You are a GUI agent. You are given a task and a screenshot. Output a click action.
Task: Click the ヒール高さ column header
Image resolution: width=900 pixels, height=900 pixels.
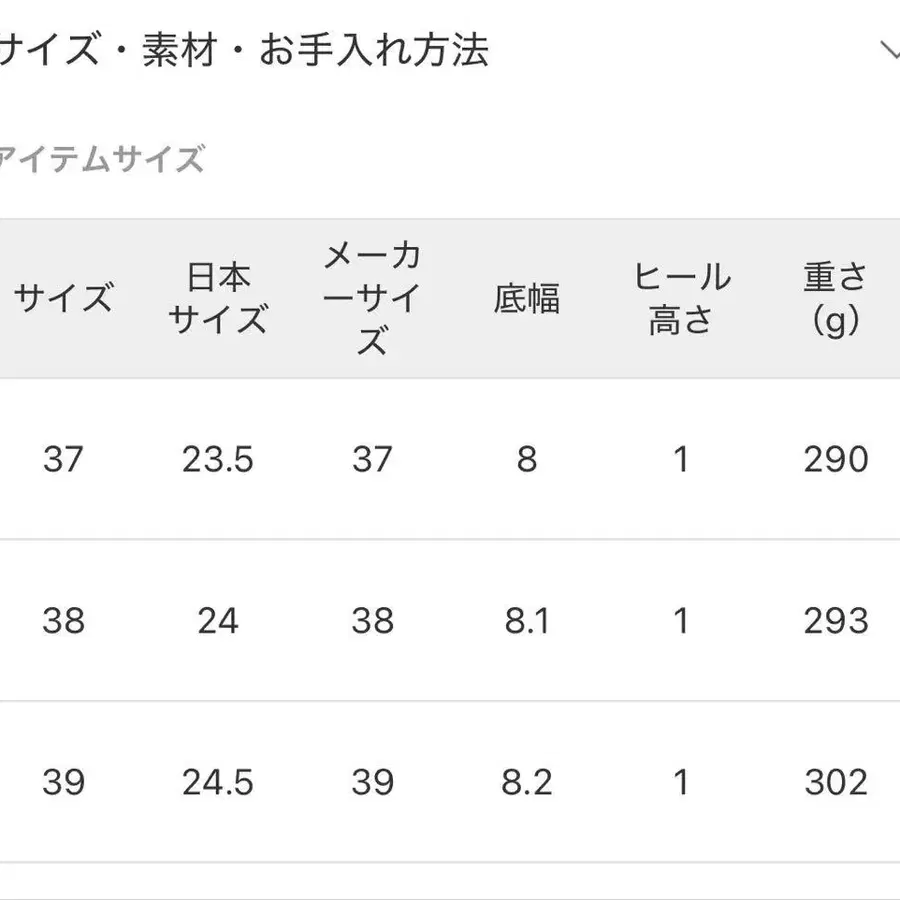[682, 296]
